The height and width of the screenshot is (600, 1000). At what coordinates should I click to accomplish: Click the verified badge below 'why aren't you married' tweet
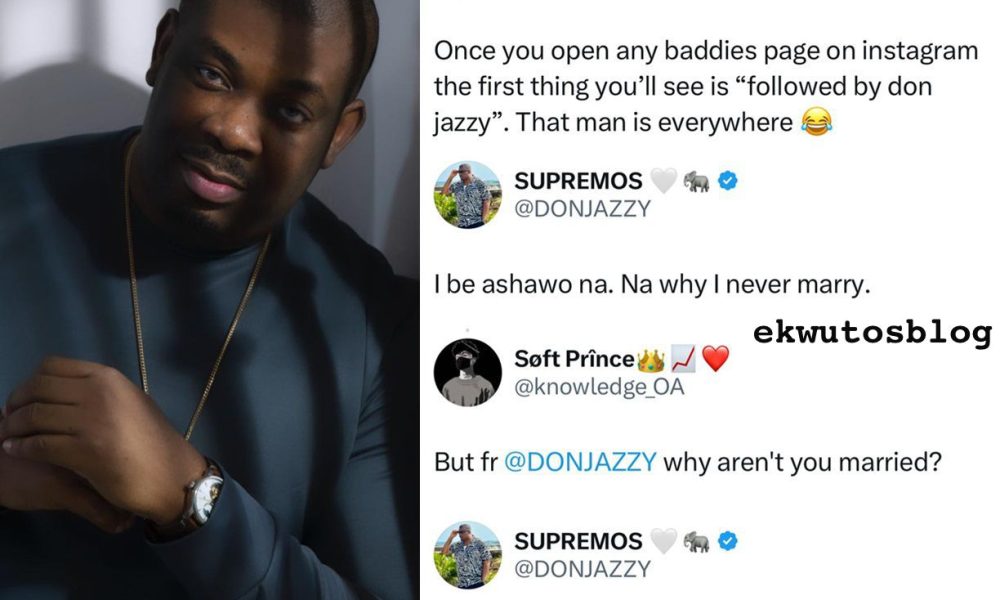[x=728, y=541]
